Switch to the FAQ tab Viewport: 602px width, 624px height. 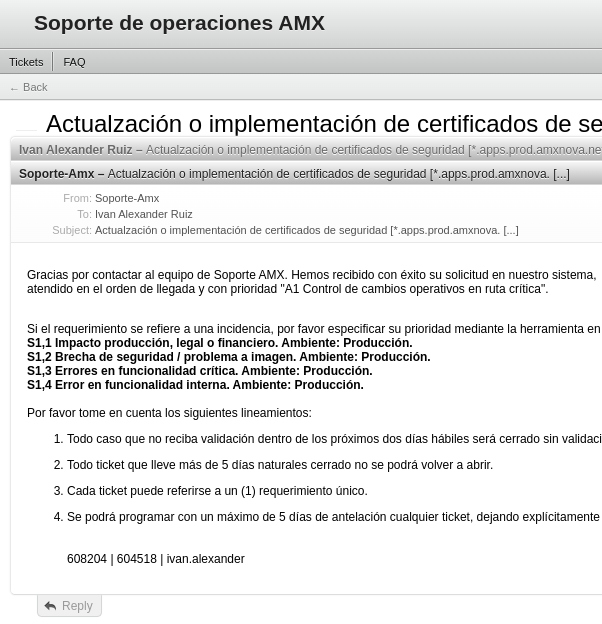(x=74, y=62)
